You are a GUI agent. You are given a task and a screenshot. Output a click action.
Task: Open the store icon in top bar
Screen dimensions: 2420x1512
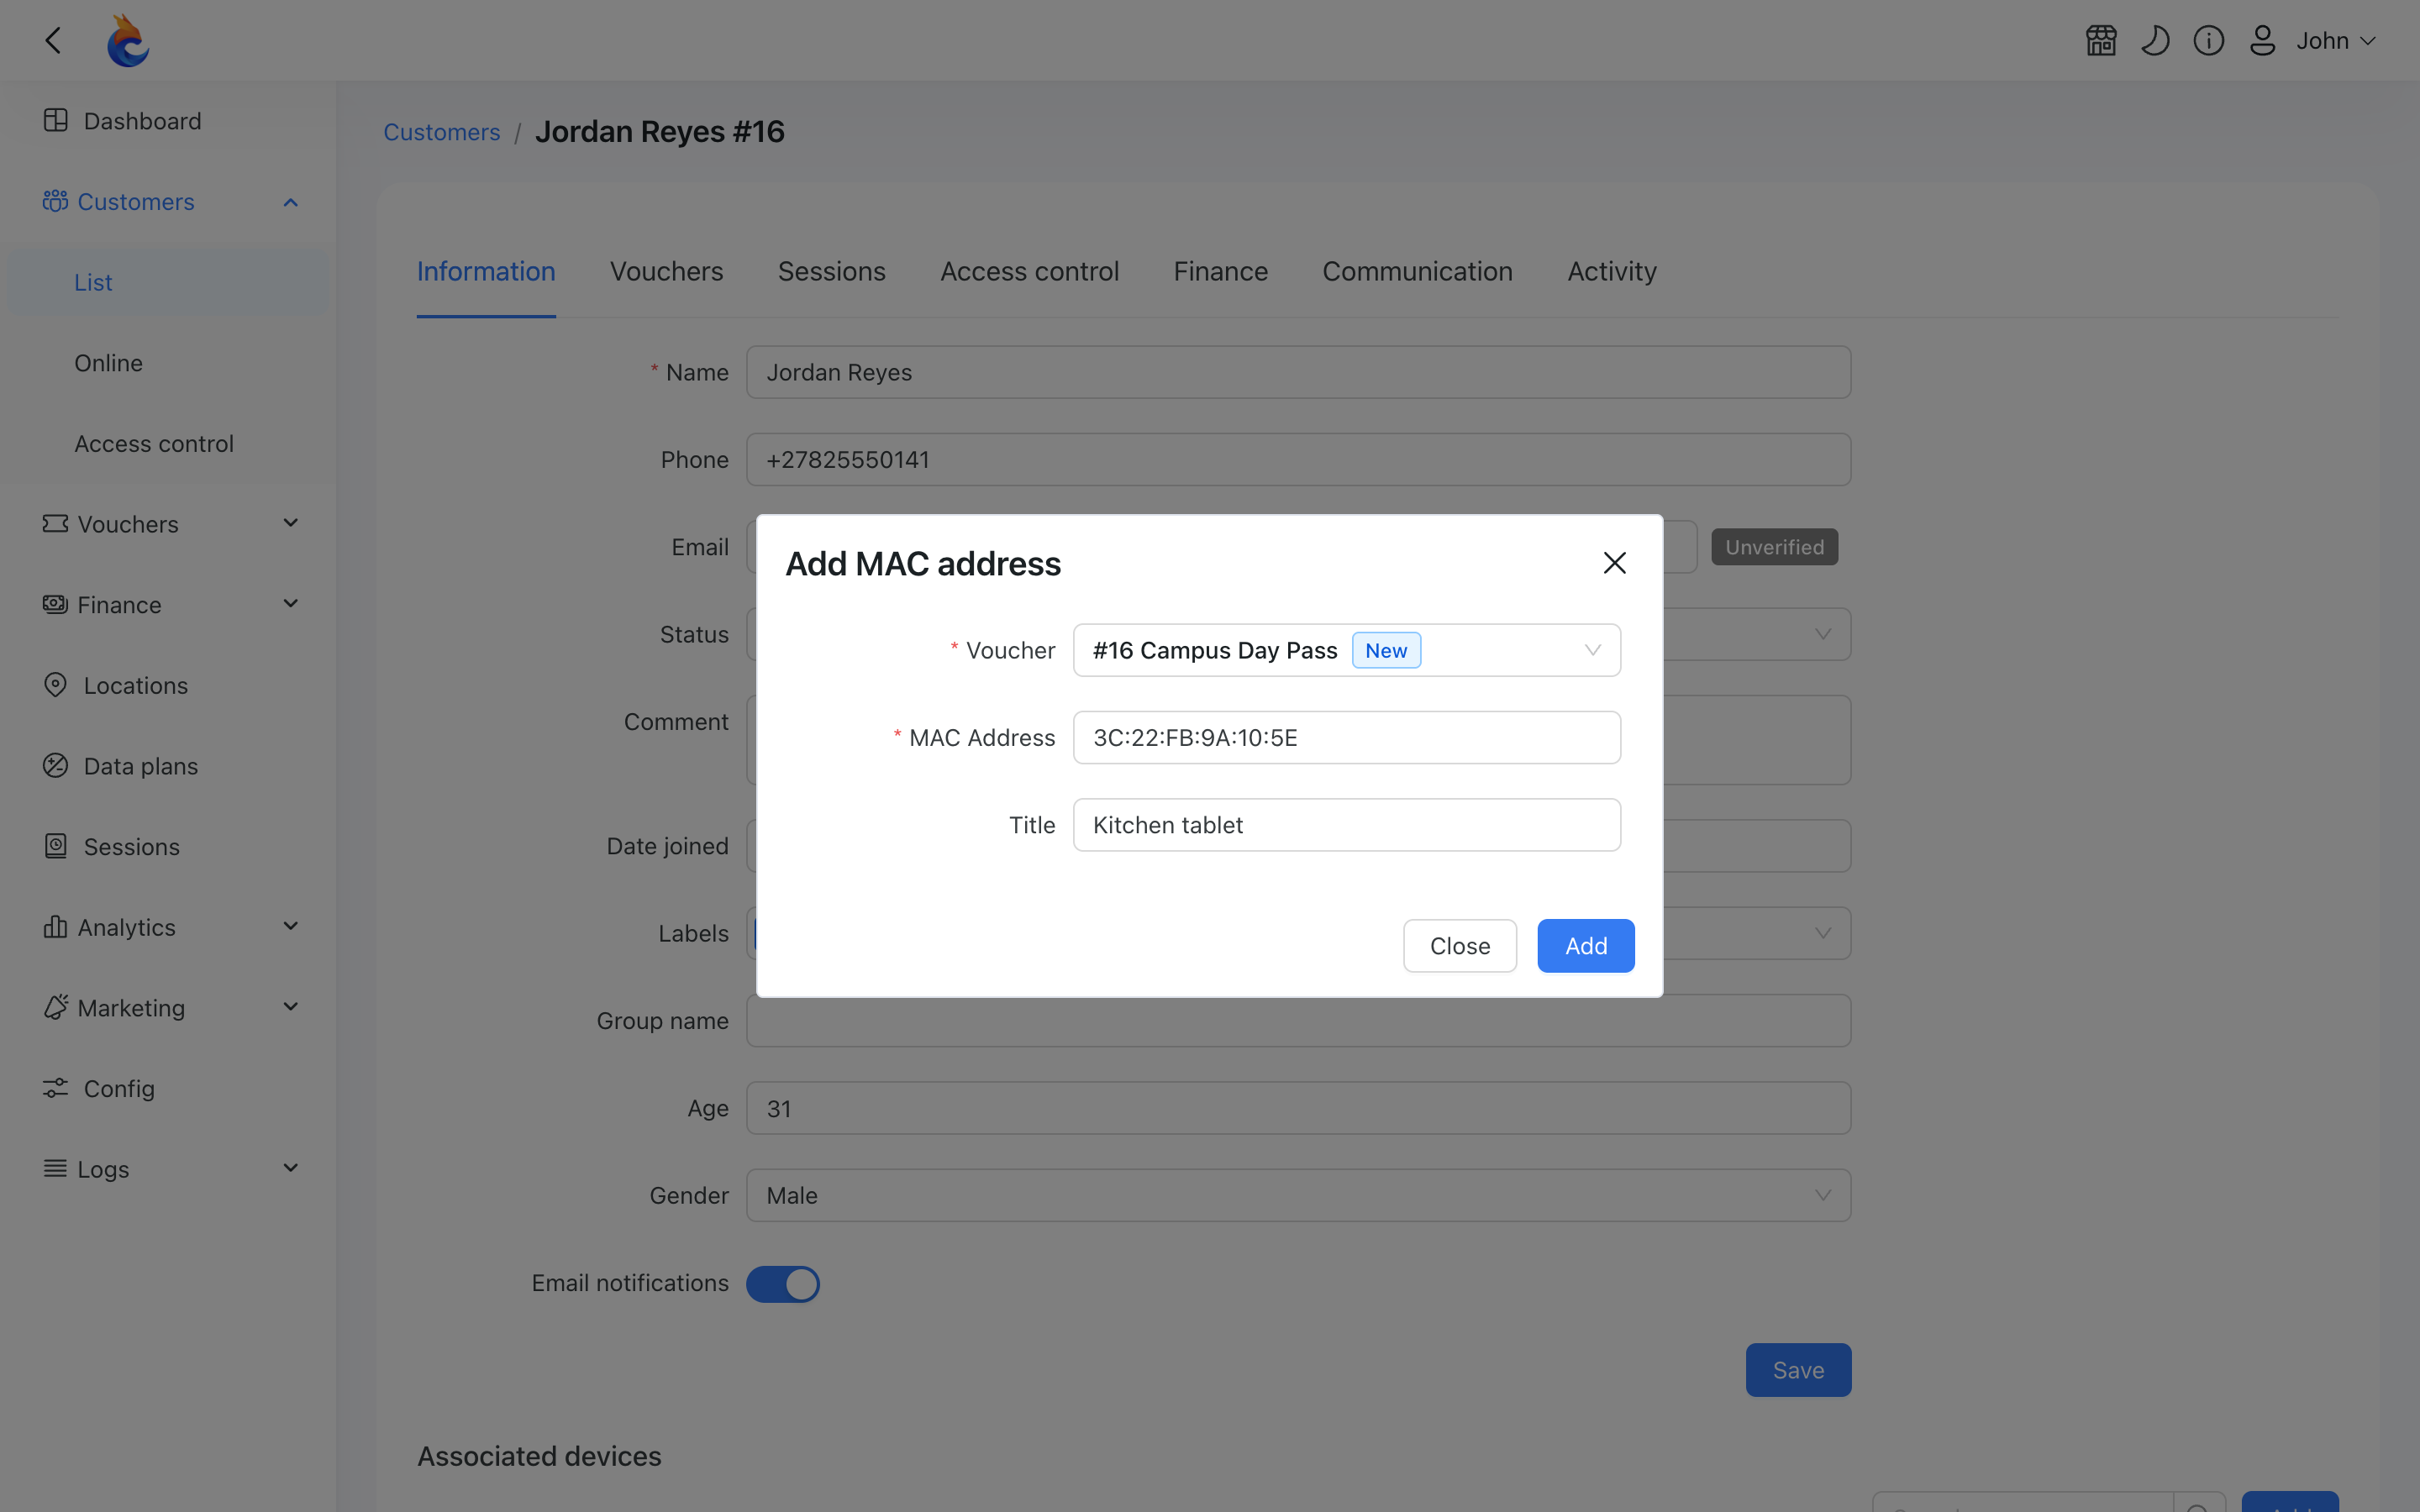click(2101, 41)
